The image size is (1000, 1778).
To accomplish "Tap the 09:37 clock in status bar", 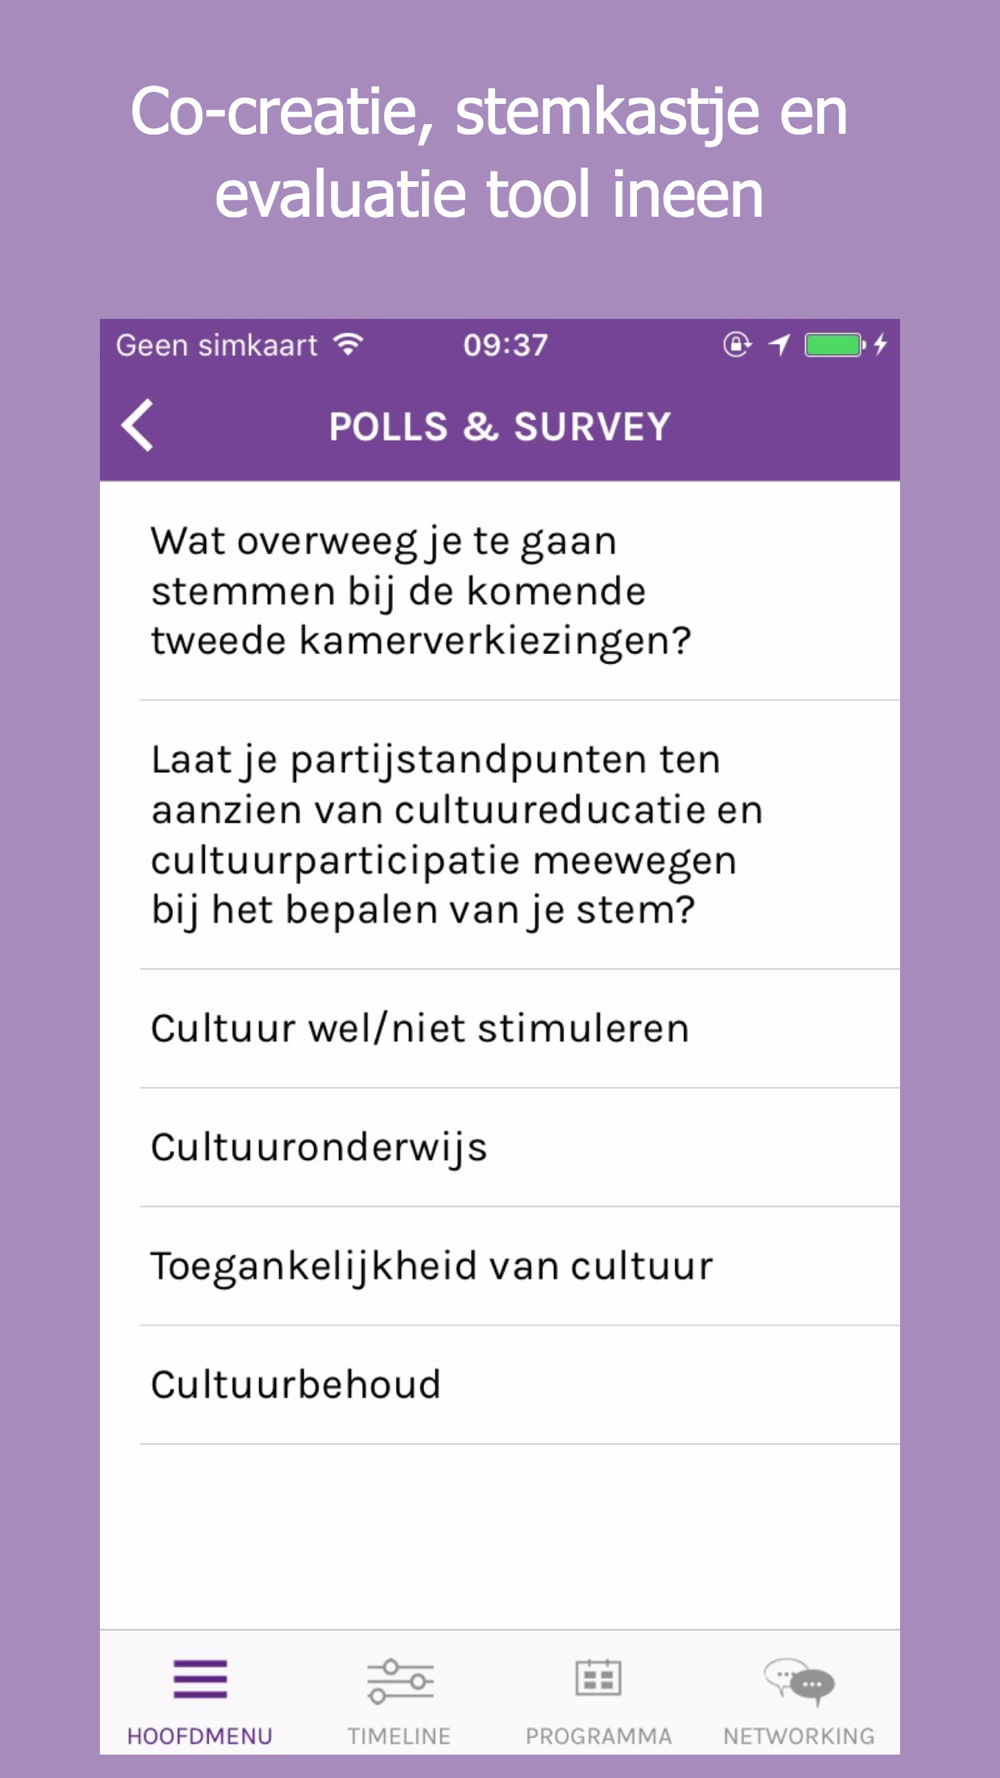I will click(505, 345).
